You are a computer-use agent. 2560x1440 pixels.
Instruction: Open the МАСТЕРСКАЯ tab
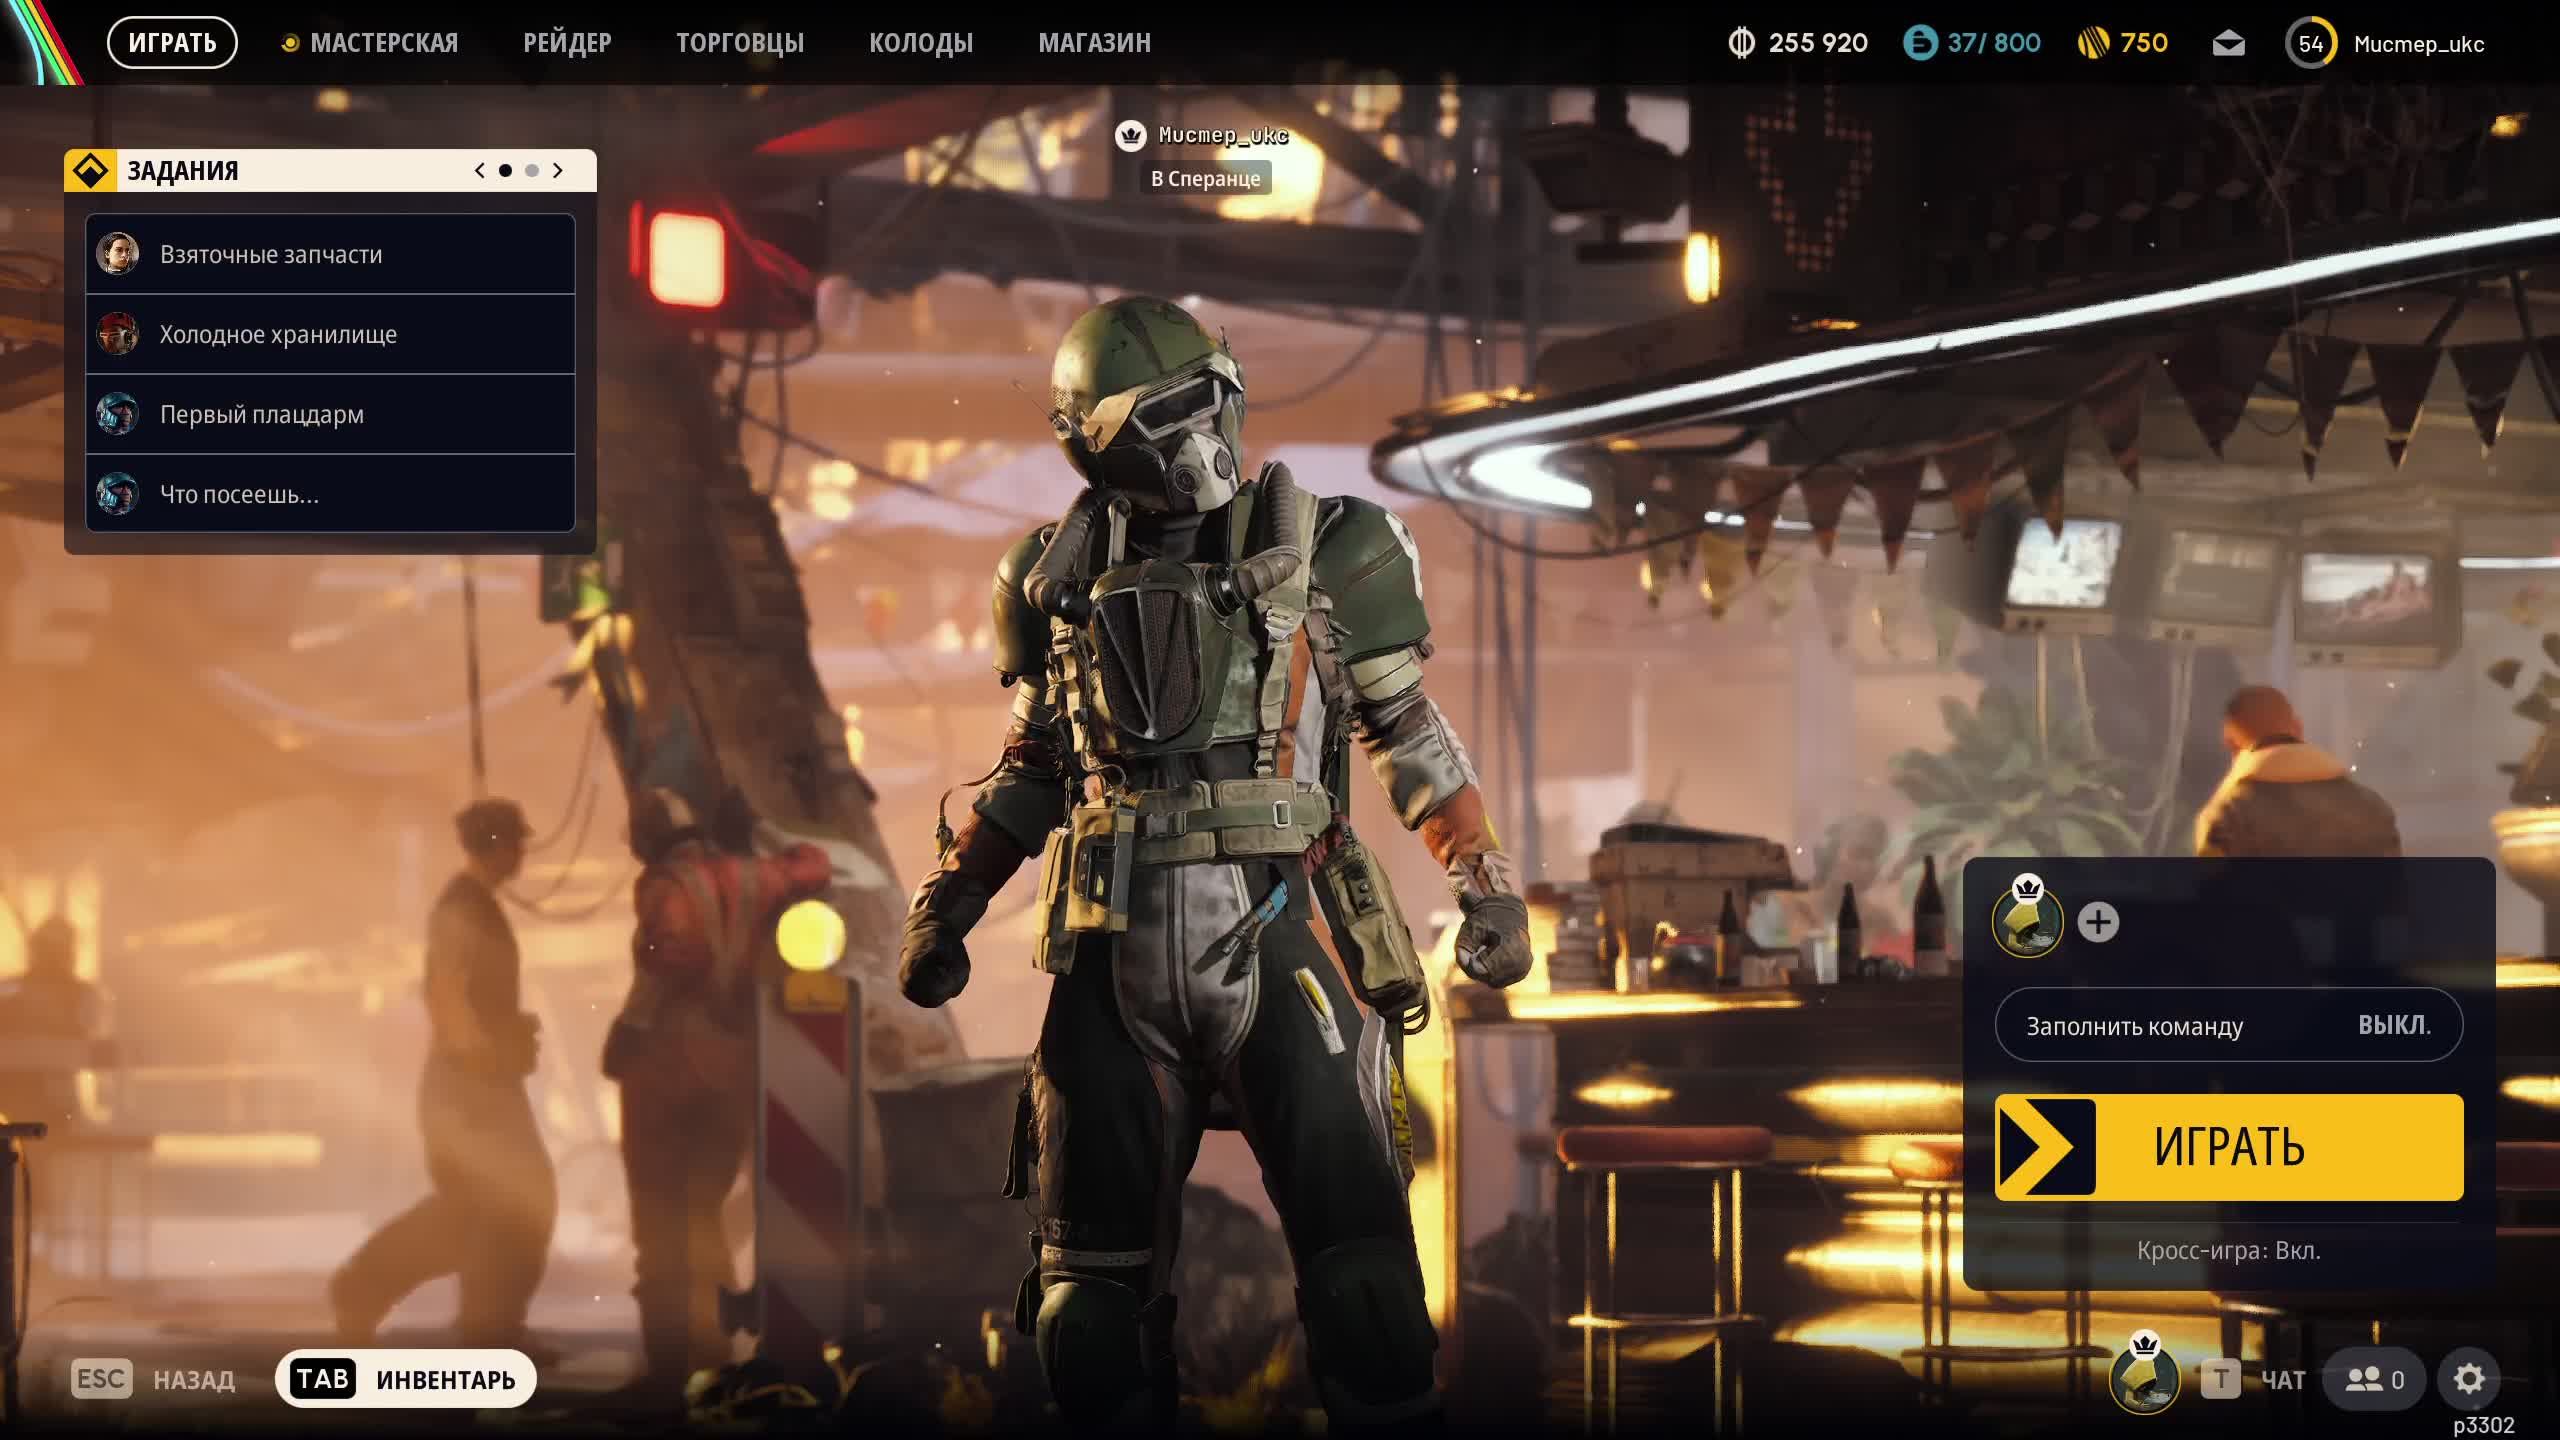[383, 43]
